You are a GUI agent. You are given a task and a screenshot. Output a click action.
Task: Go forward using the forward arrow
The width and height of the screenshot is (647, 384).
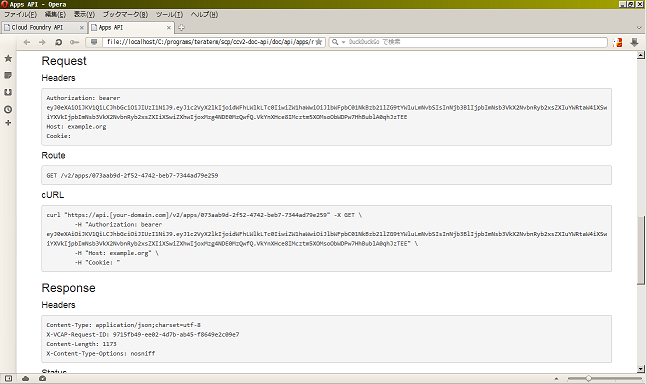pyautogui.click(x=42, y=42)
